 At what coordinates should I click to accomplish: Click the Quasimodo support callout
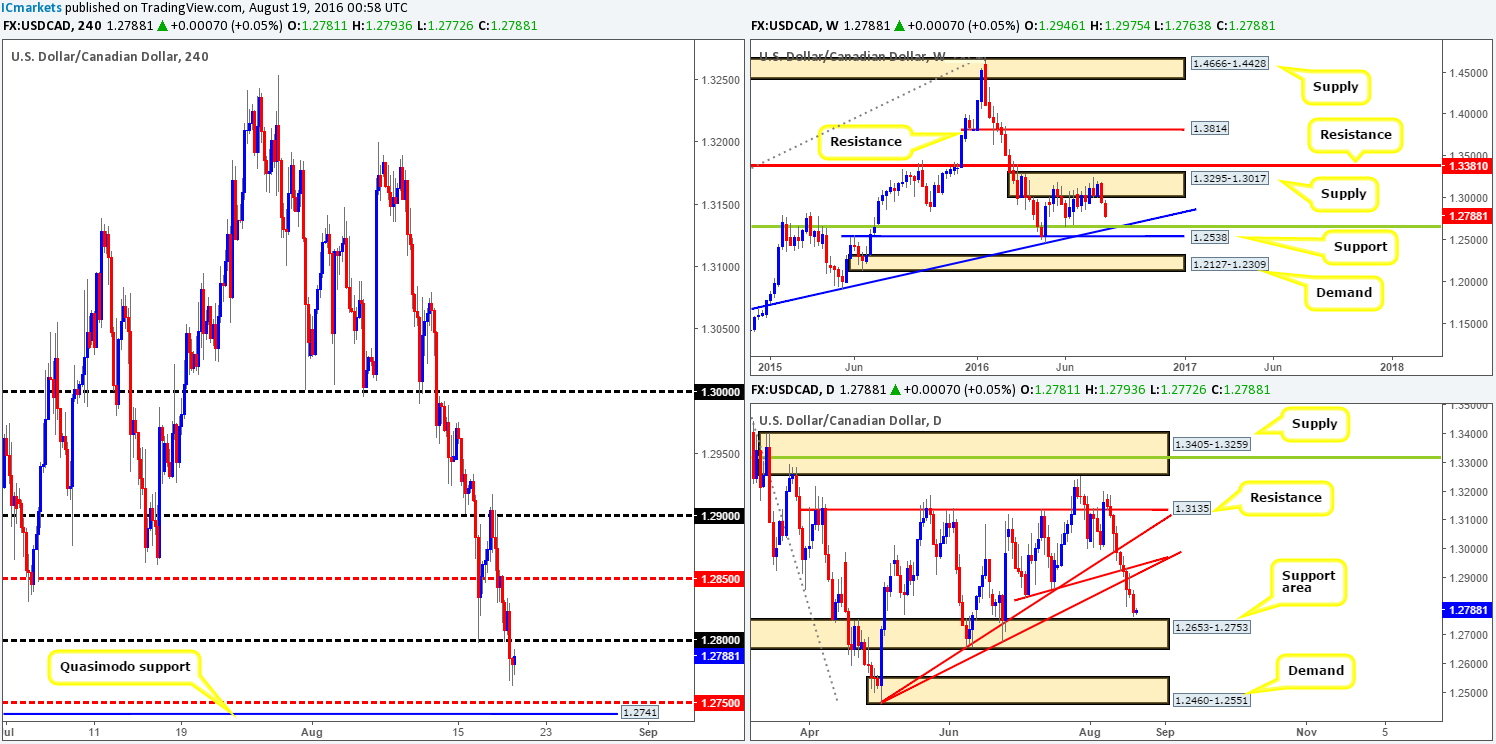(123, 666)
